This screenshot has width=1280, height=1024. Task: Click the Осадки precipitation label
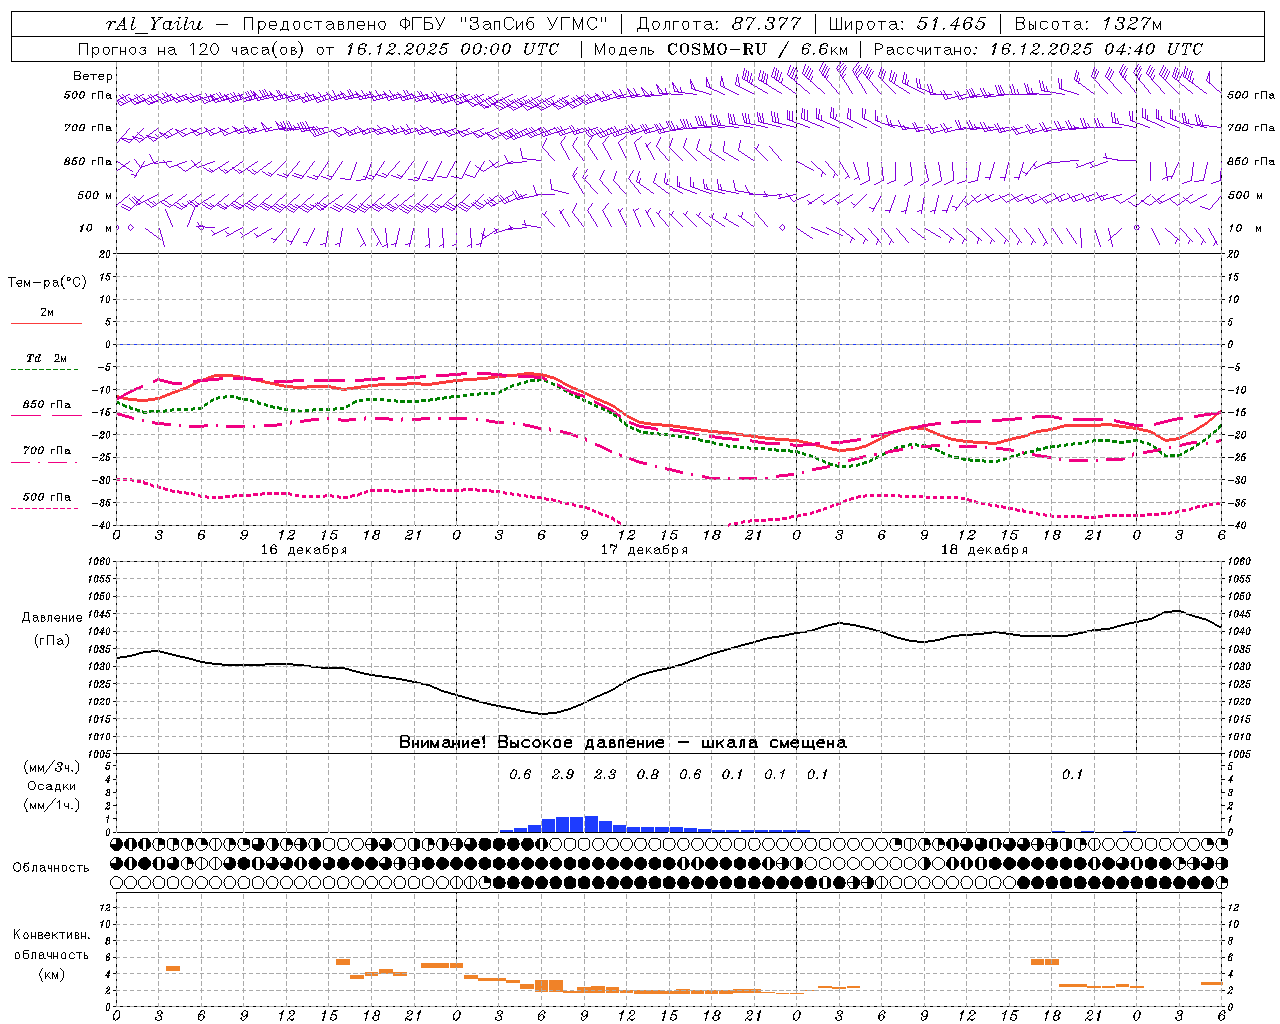point(52,786)
